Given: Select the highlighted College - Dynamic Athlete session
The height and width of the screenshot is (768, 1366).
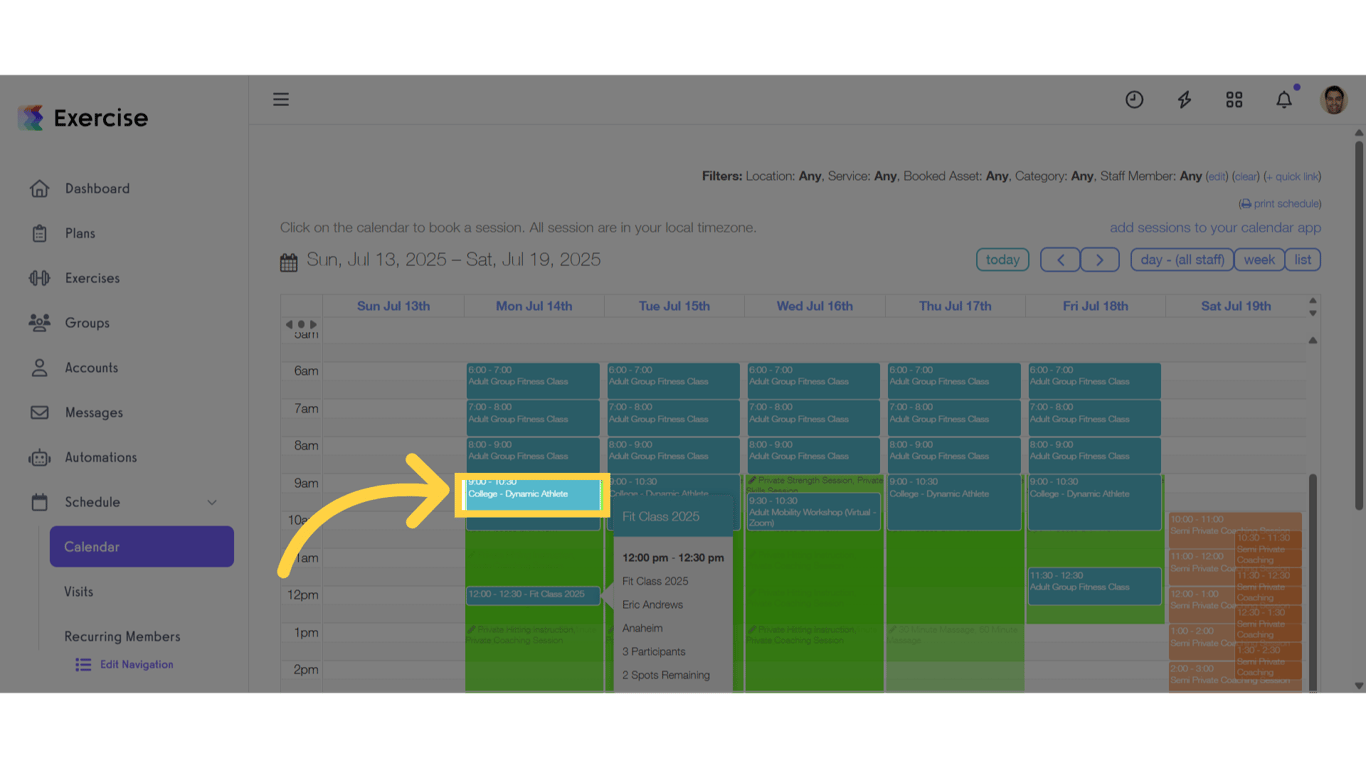Looking at the screenshot, I should pyautogui.click(x=533, y=494).
